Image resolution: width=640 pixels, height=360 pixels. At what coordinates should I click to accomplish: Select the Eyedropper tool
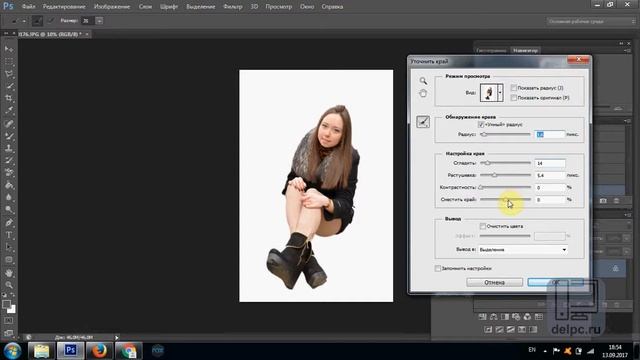pyautogui.click(x=9, y=111)
